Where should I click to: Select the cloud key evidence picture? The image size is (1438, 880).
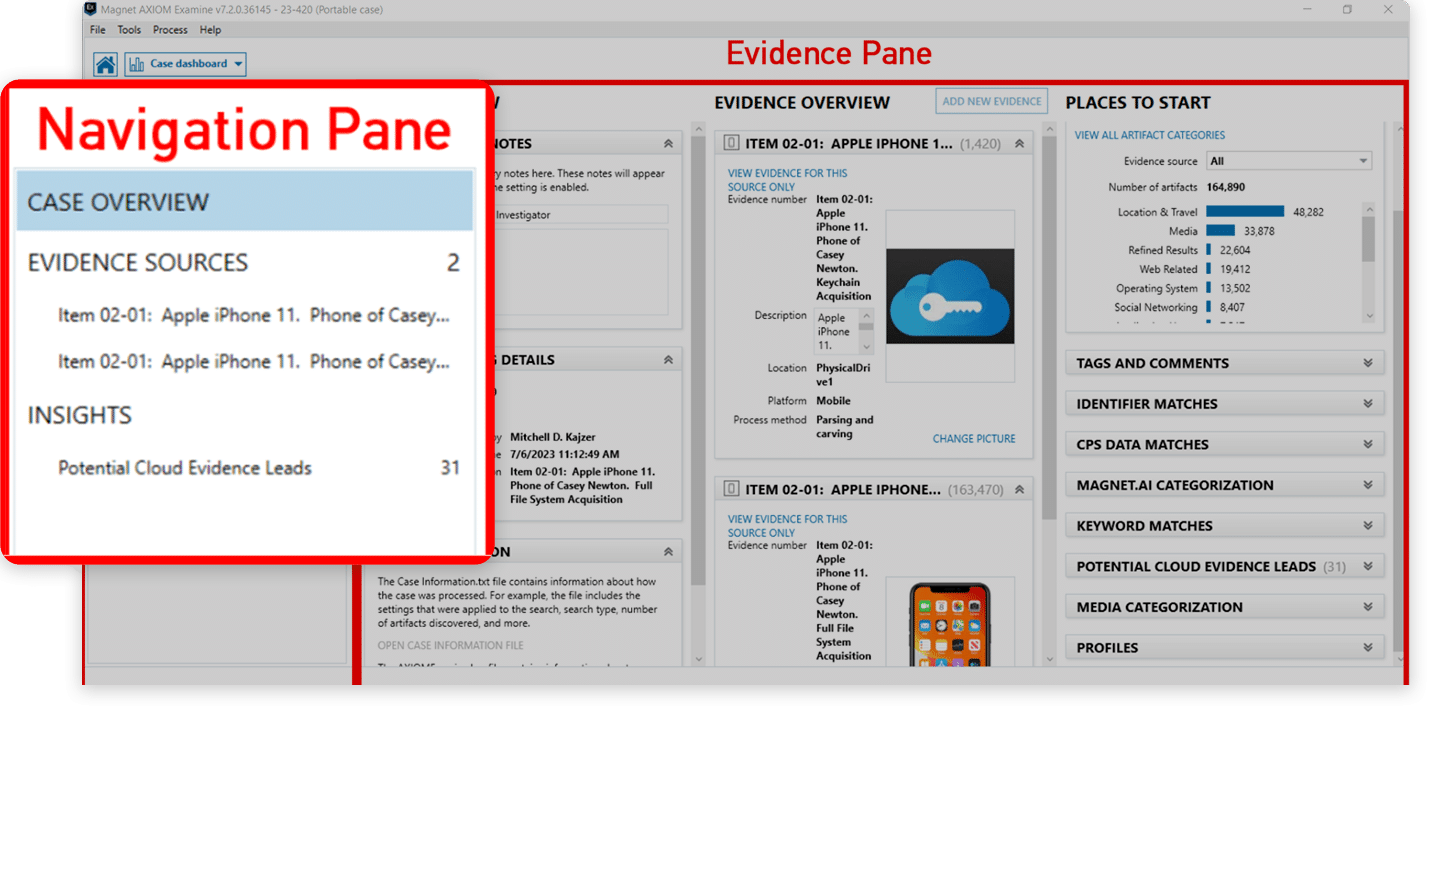[x=950, y=296]
